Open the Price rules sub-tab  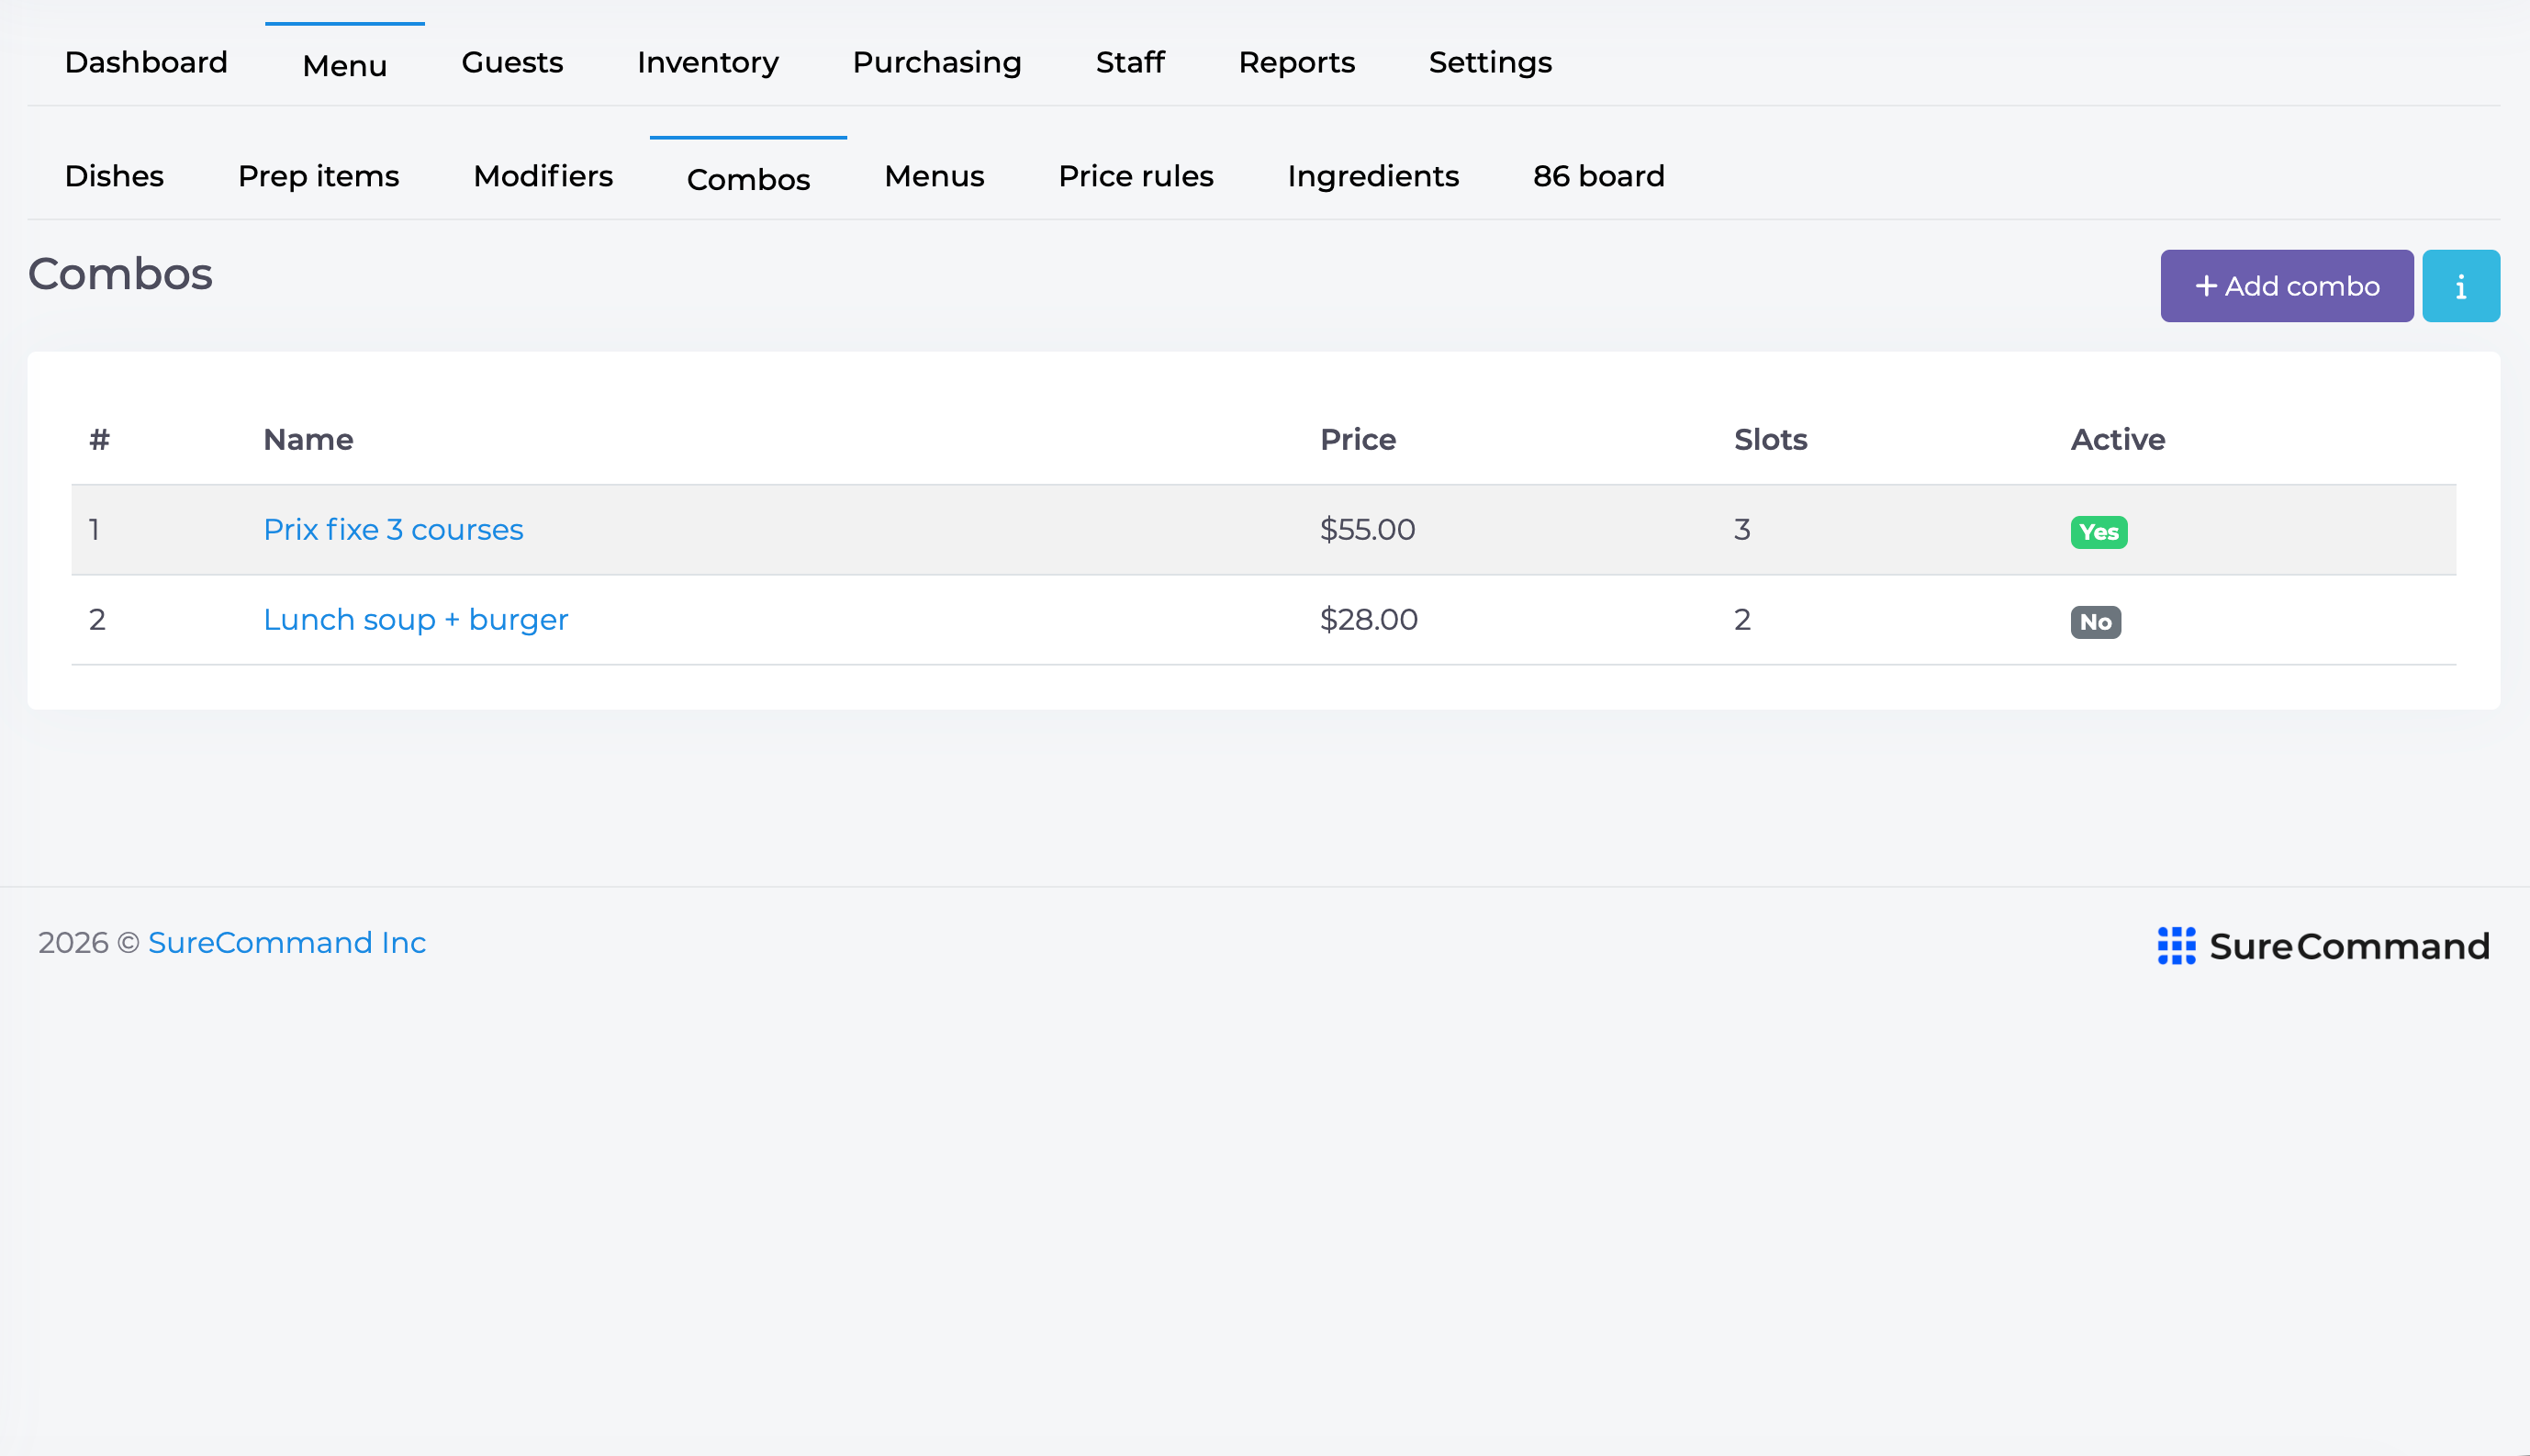pos(1136,176)
